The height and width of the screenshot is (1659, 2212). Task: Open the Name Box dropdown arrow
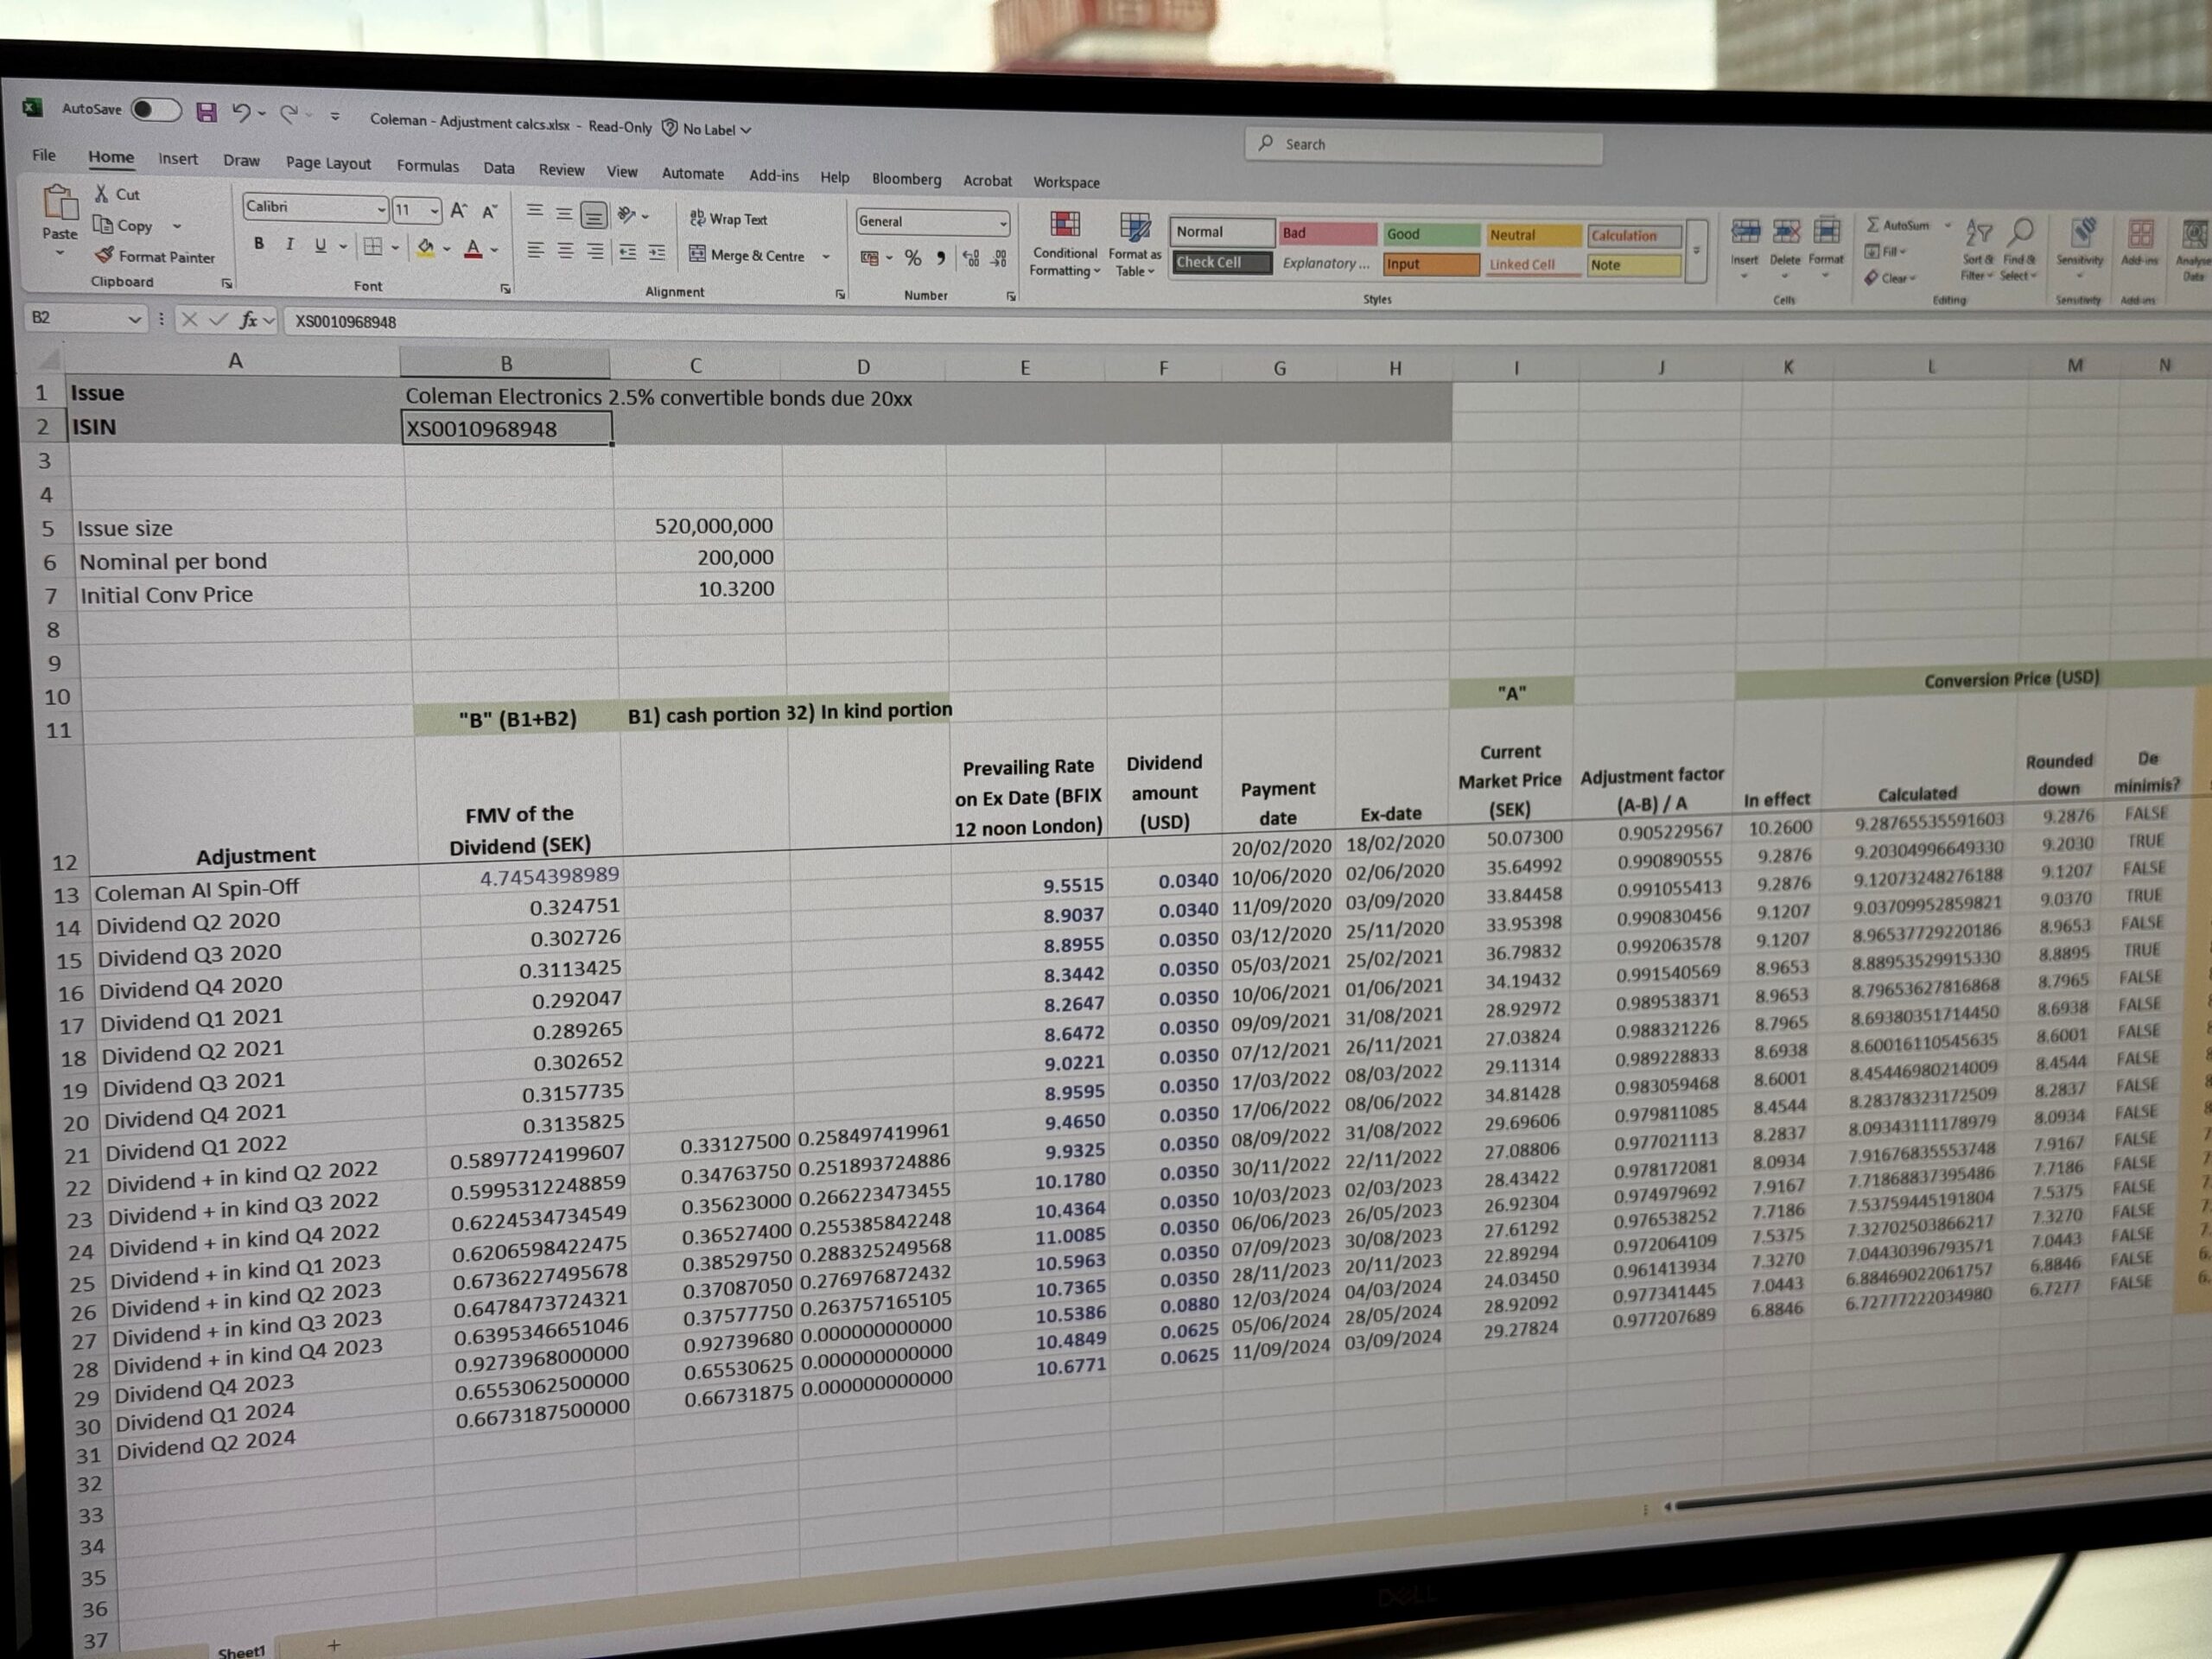coord(134,319)
